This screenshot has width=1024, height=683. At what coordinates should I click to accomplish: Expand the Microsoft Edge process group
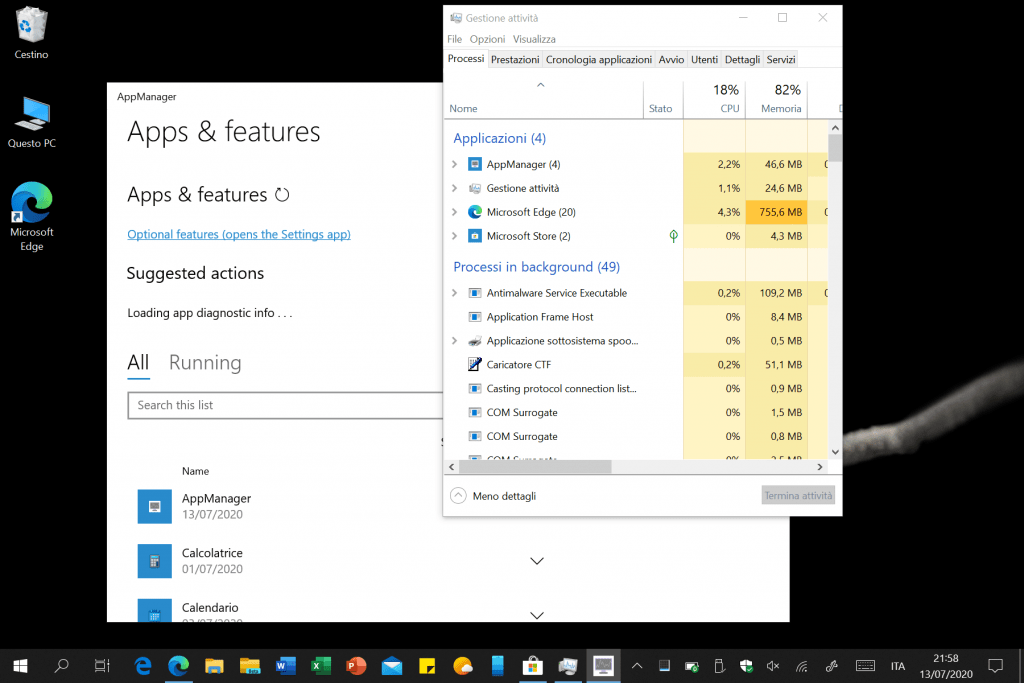click(454, 212)
